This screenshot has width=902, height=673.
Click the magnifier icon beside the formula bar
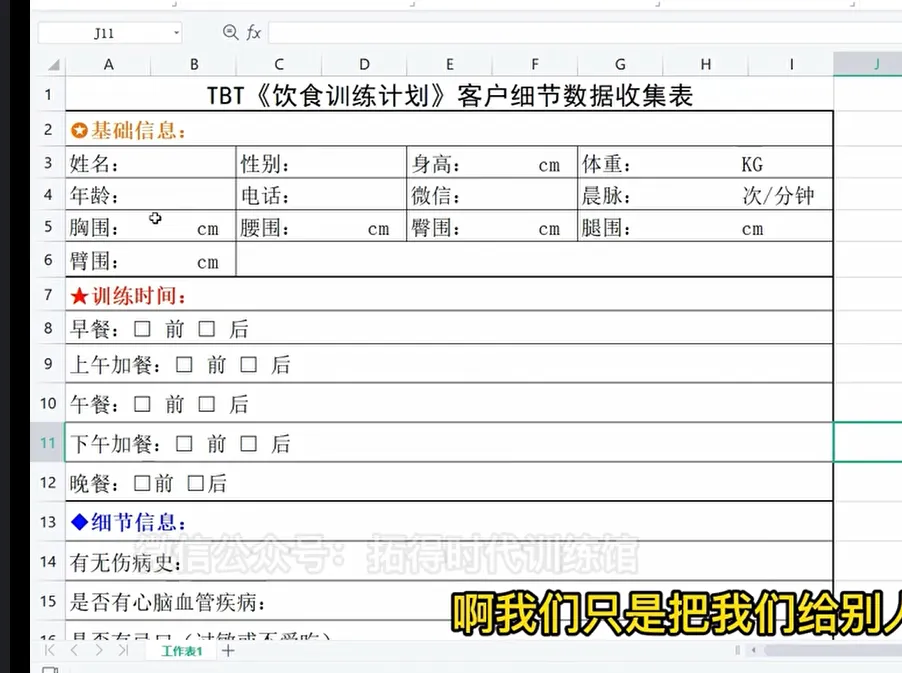click(231, 33)
